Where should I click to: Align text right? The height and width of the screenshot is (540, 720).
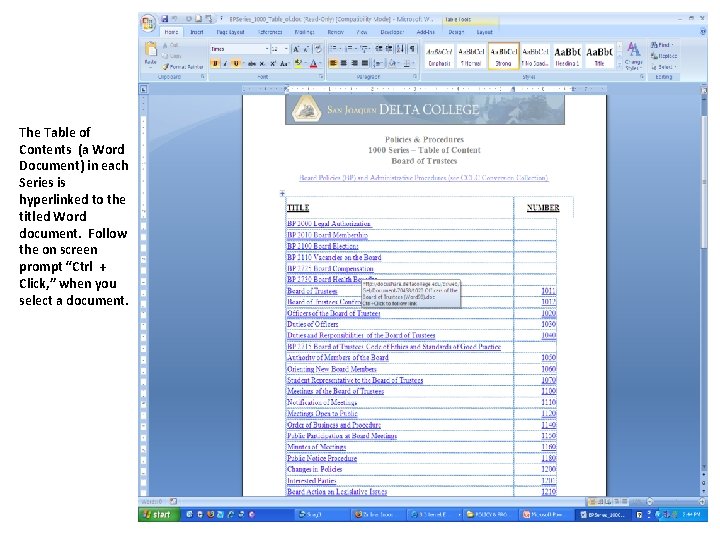354,63
